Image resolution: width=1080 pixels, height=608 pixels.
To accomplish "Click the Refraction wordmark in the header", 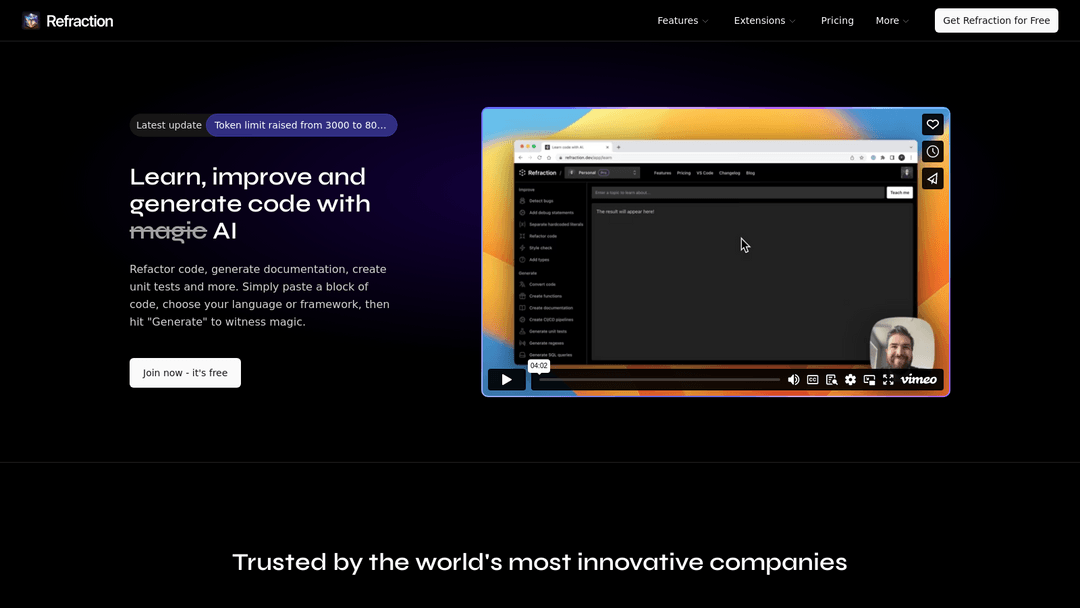I will pos(79,21).
